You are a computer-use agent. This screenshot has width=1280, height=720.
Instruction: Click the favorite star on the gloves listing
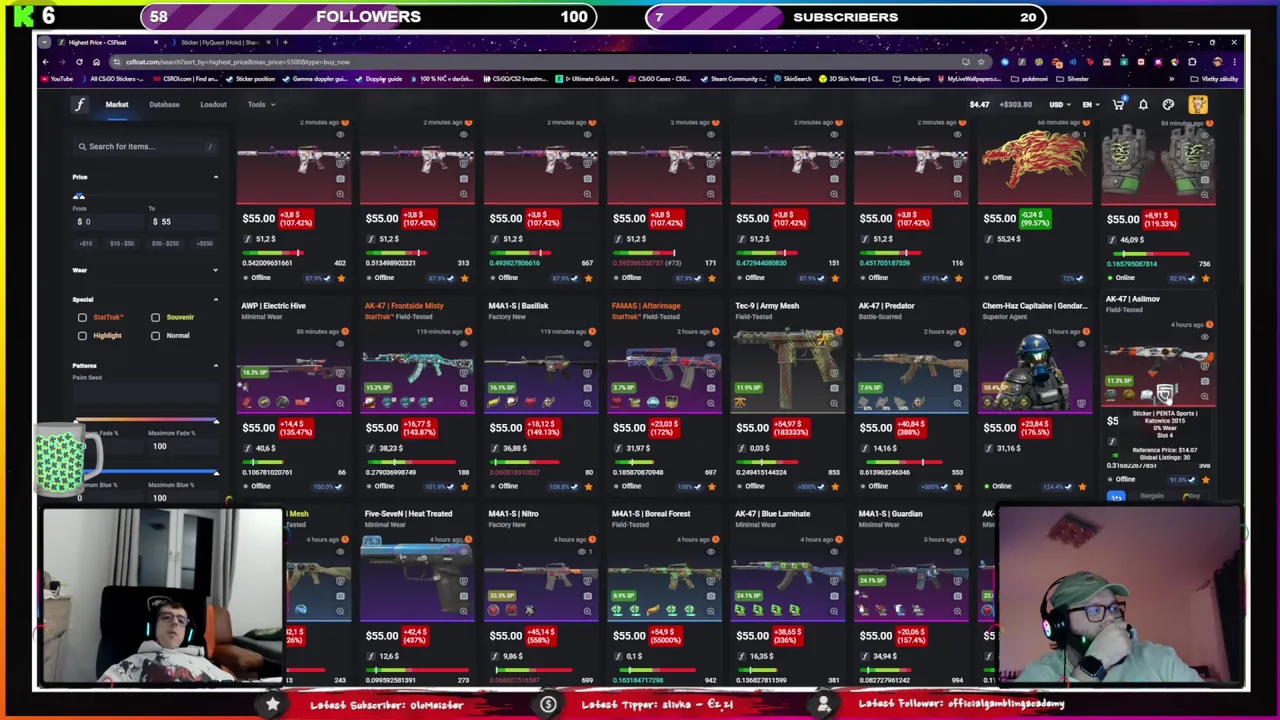1205,278
